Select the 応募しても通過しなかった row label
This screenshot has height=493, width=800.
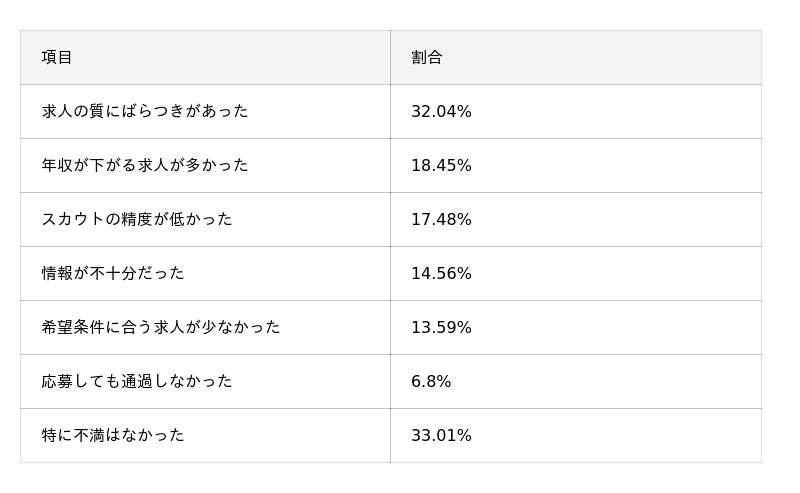coord(137,382)
